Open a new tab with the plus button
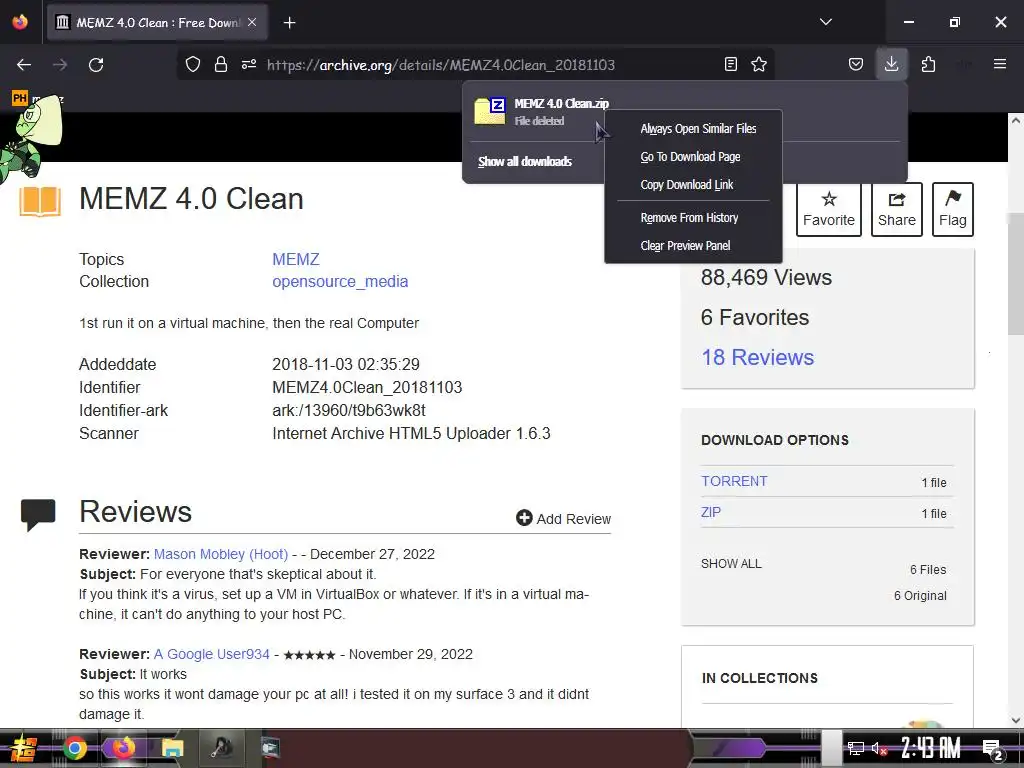 coord(289,23)
